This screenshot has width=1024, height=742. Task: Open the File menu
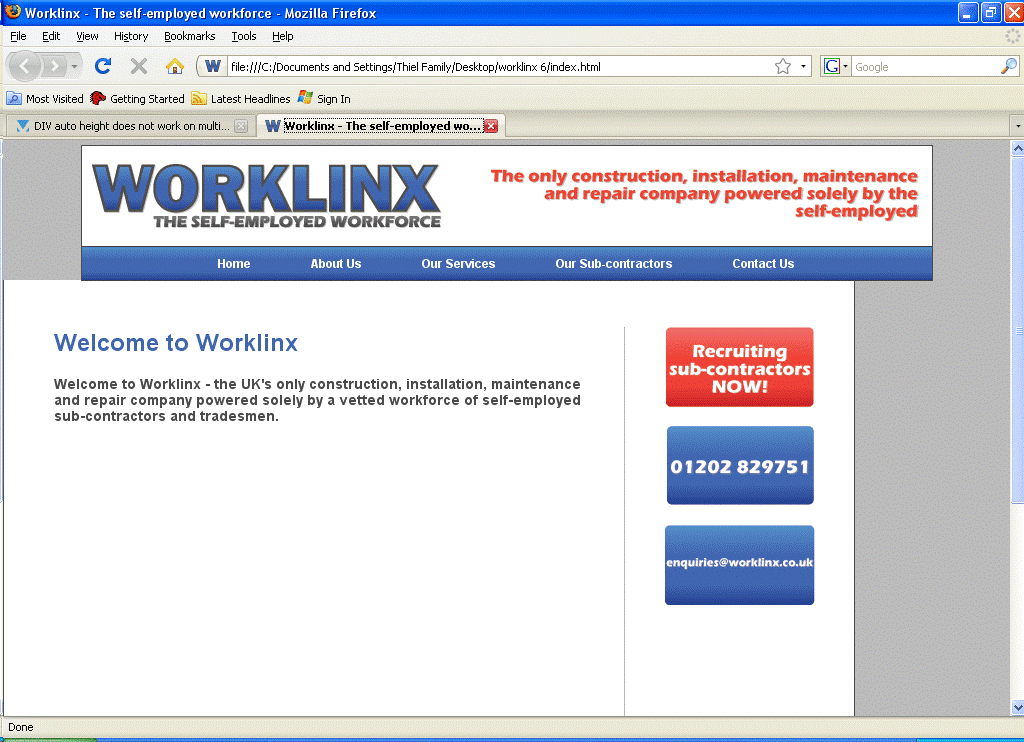pyautogui.click(x=18, y=36)
